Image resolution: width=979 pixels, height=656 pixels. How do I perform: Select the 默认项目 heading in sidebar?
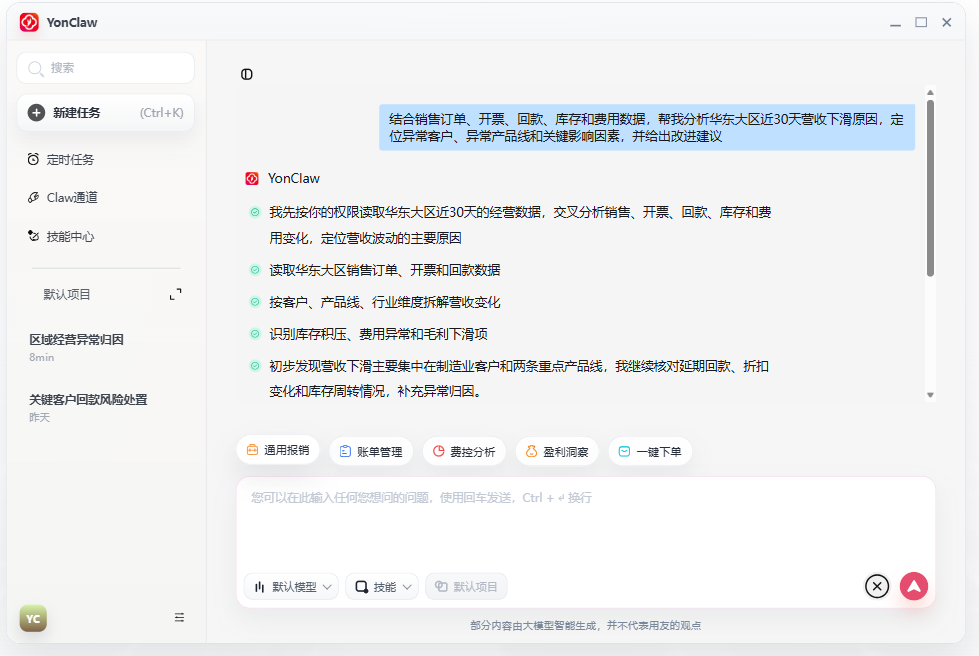pyautogui.click(x=67, y=295)
